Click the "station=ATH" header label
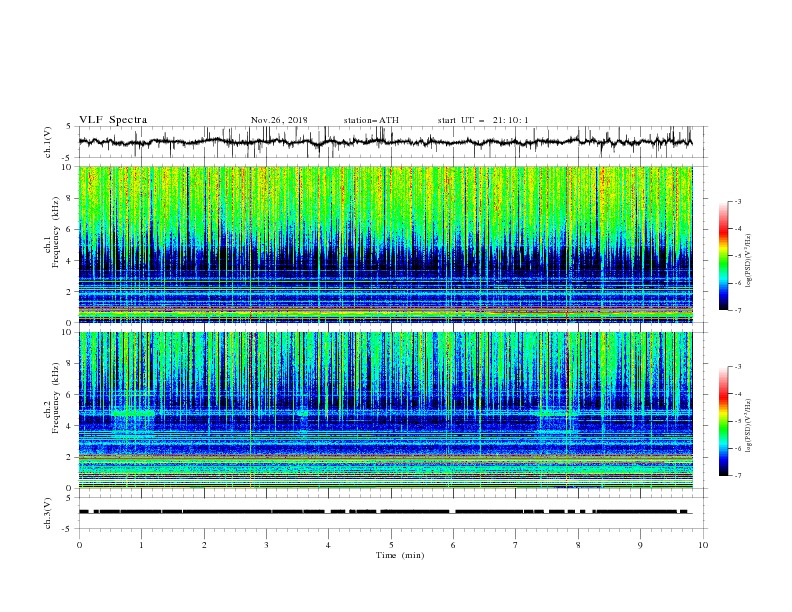This screenshot has height=612, width=792. click(371, 120)
